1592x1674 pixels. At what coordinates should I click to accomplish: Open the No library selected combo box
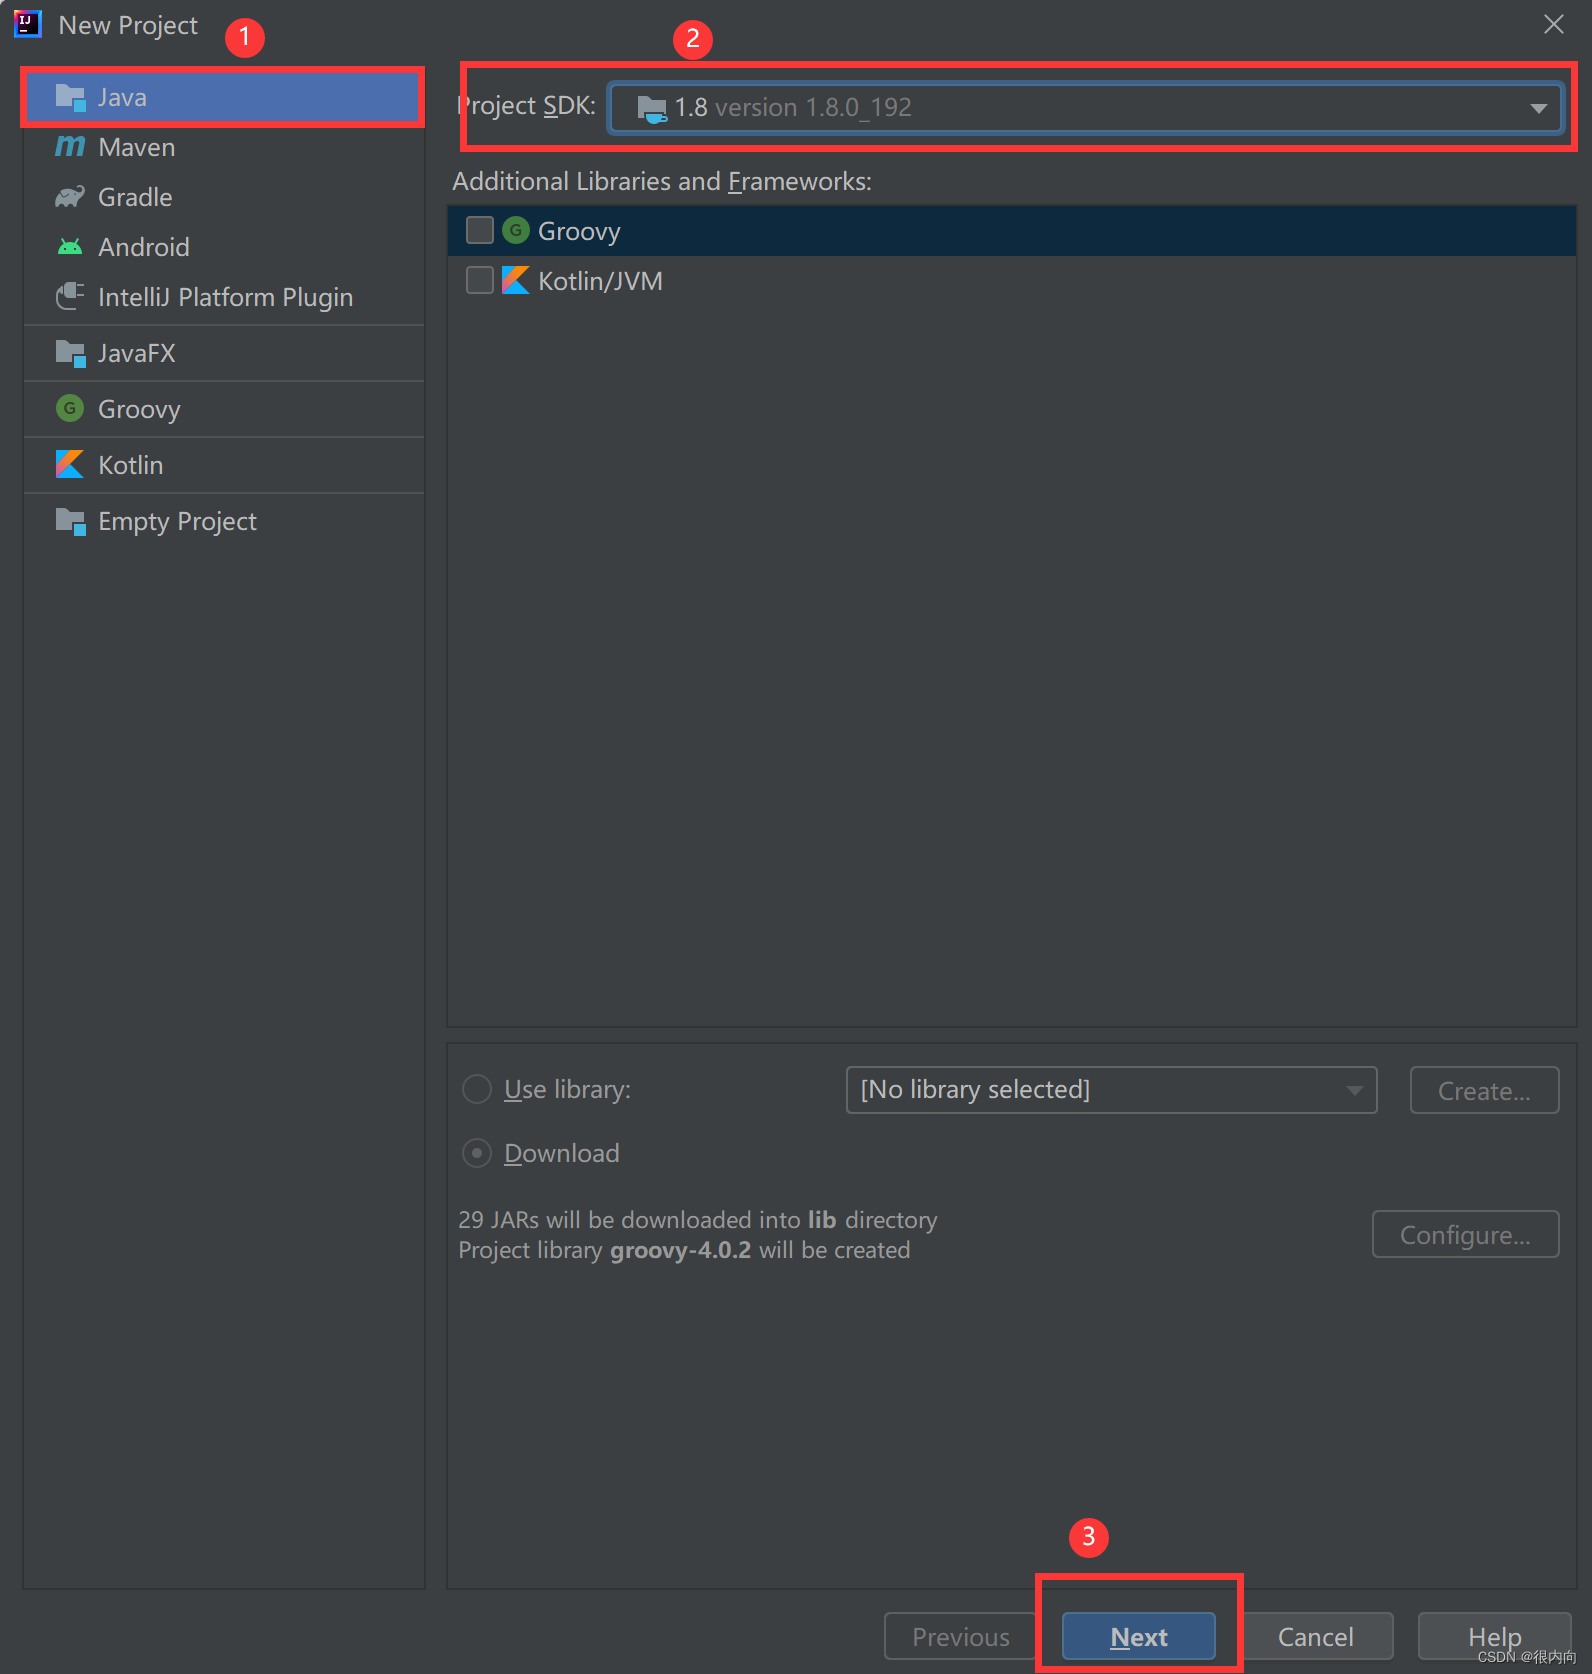click(x=1111, y=1090)
